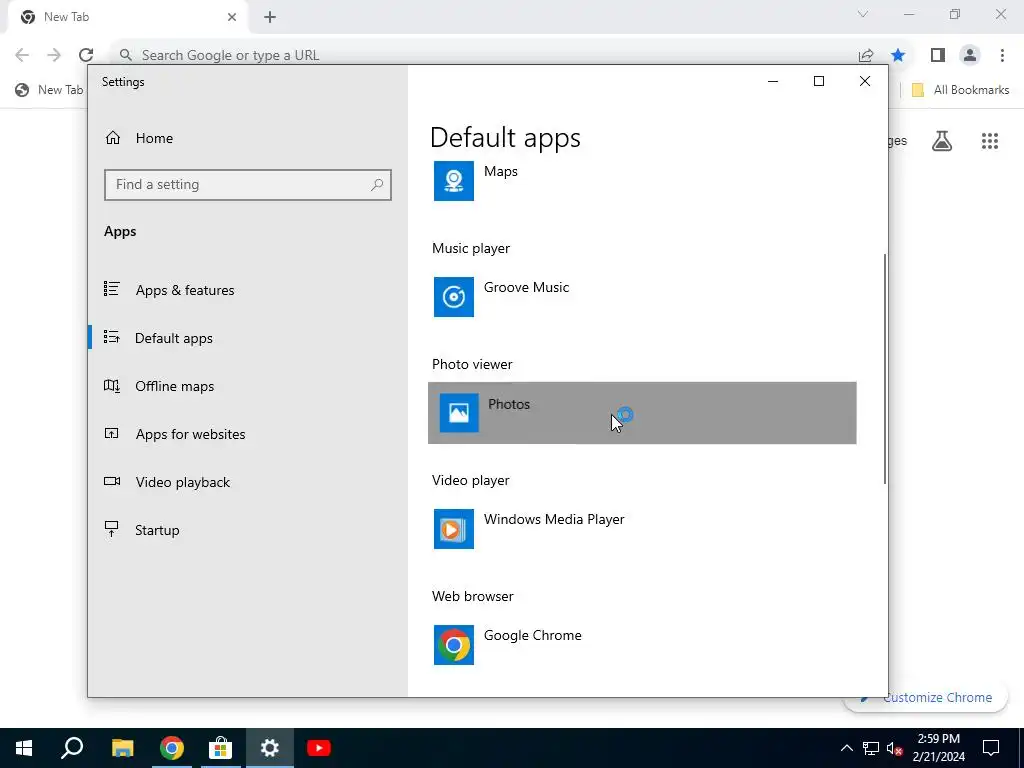This screenshot has height=768, width=1024.
Task: Open Google apps grid
Action: tap(990, 140)
